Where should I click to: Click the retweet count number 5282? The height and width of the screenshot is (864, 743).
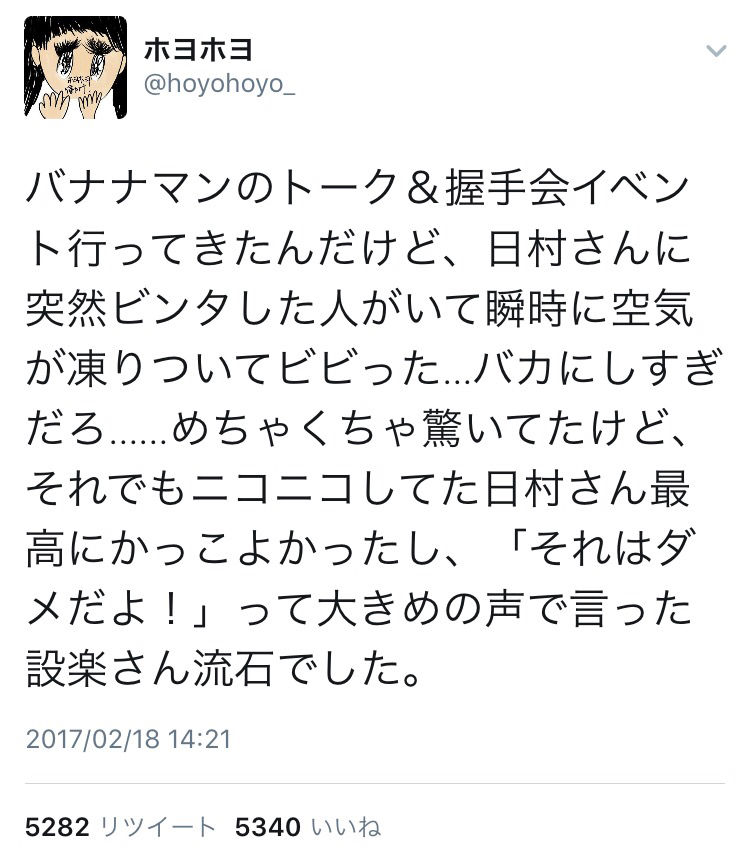57,827
